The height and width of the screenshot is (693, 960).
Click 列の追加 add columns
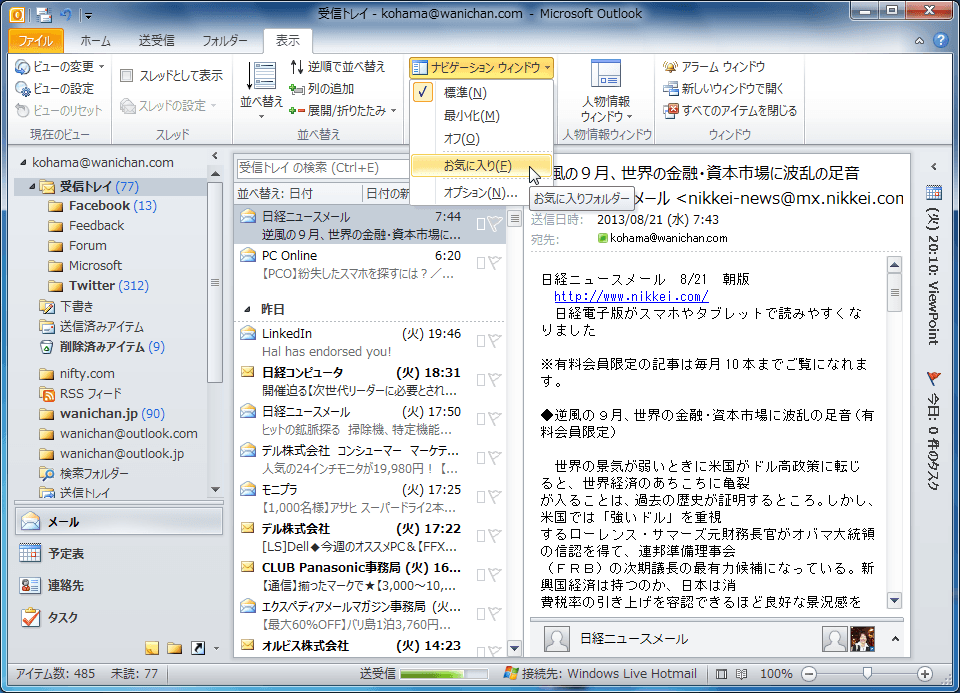[x=322, y=89]
